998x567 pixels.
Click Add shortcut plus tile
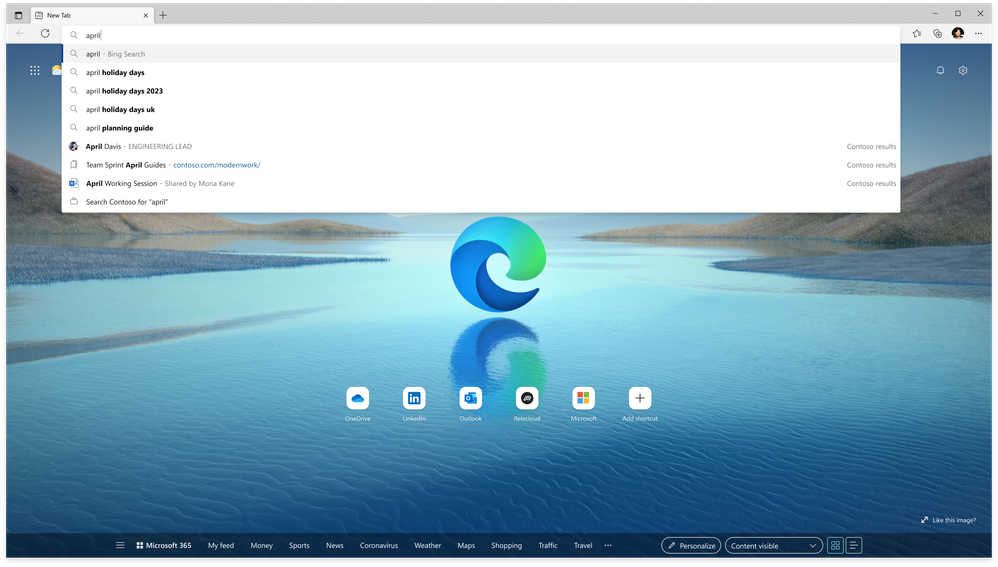(x=640, y=398)
